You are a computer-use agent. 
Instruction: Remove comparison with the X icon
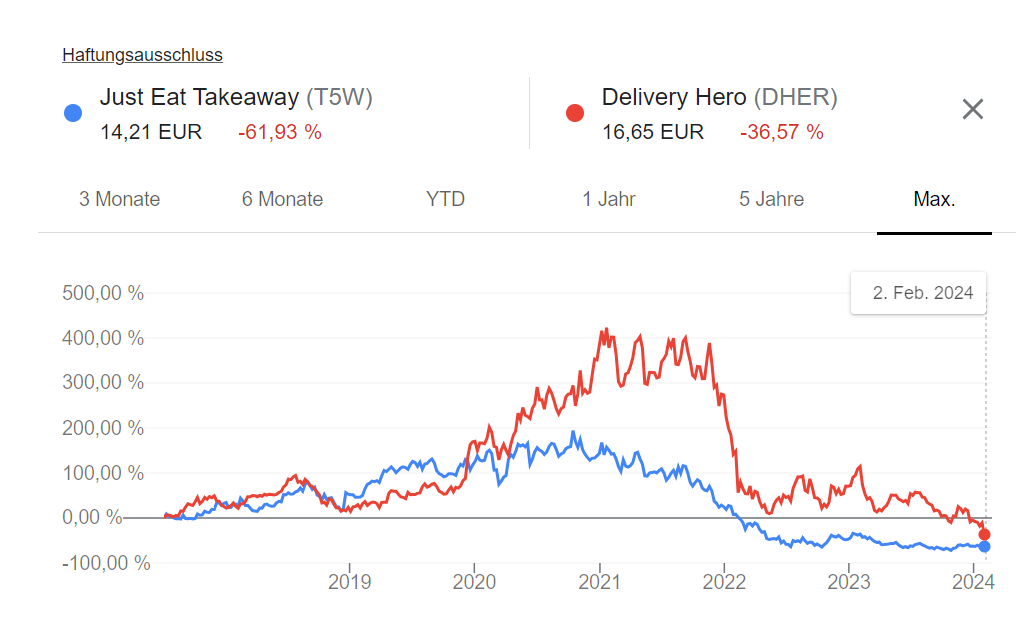[x=973, y=110]
